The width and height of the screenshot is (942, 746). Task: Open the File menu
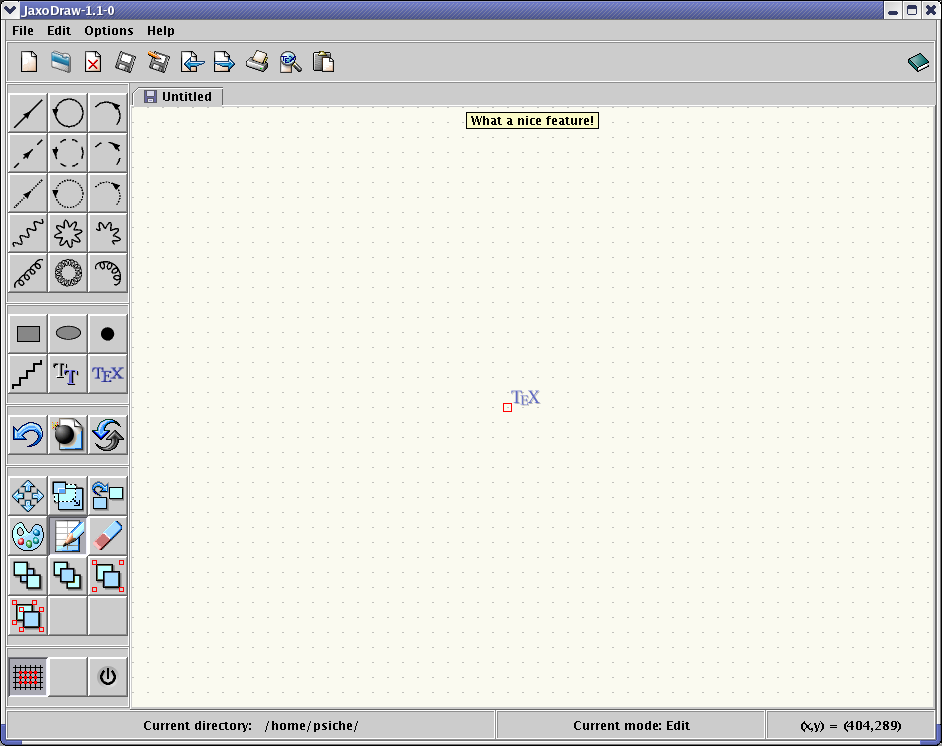(23, 31)
